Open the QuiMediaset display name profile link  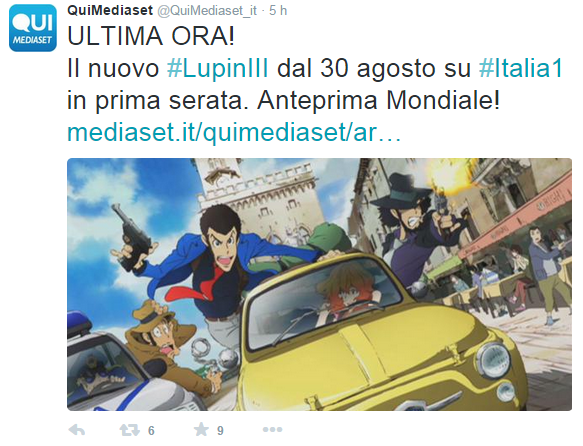[110, 10]
